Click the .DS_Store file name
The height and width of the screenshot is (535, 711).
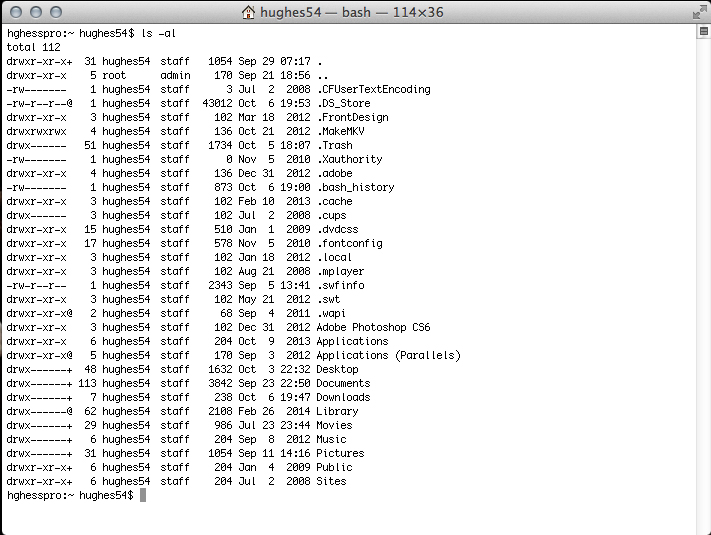pyautogui.click(x=346, y=103)
